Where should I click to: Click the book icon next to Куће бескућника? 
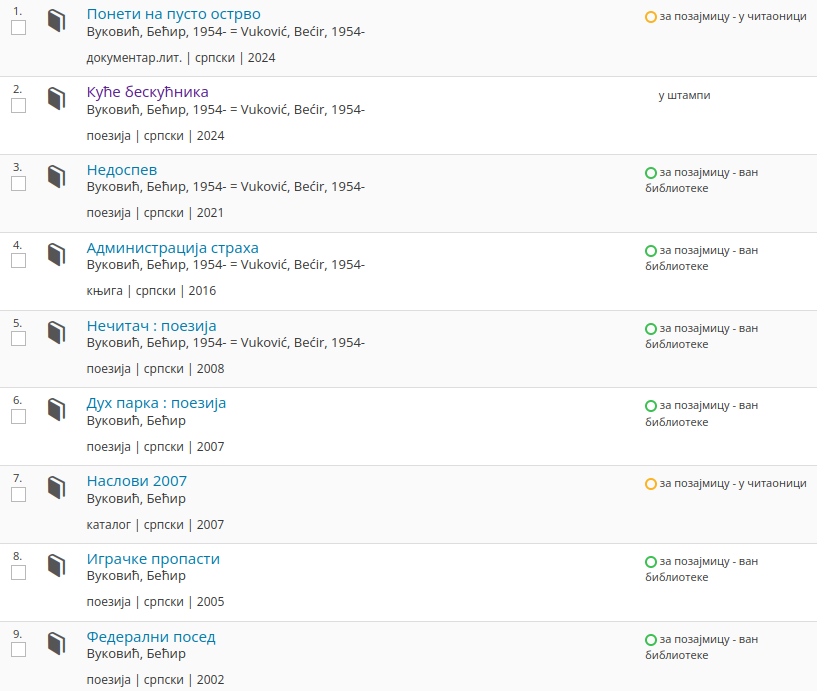click(56, 99)
